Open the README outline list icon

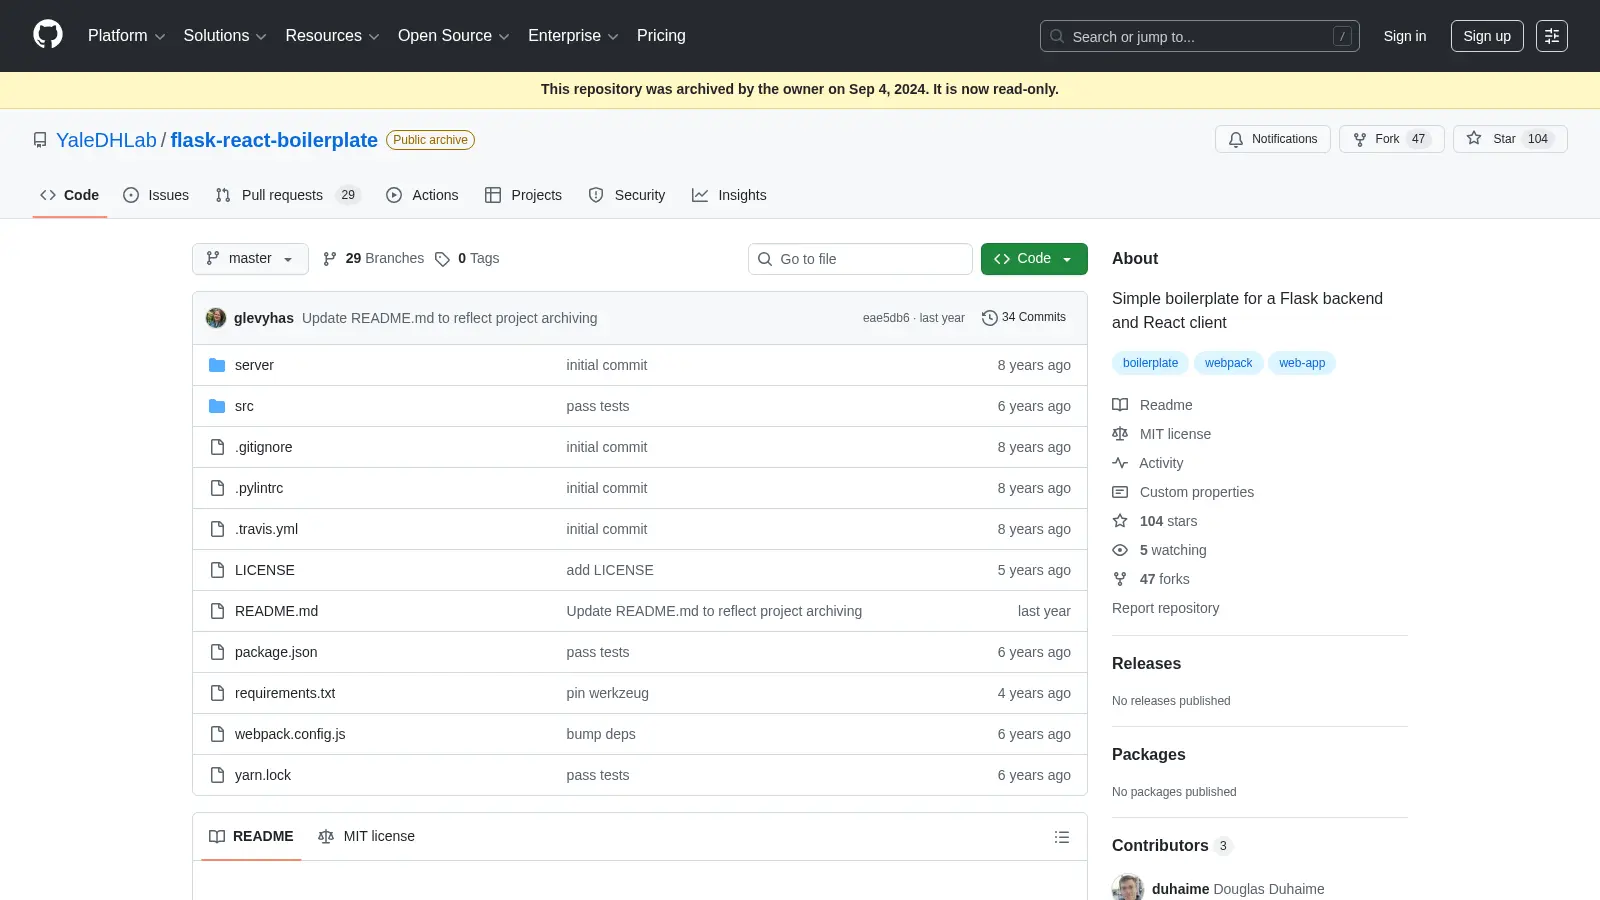click(1062, 837)
